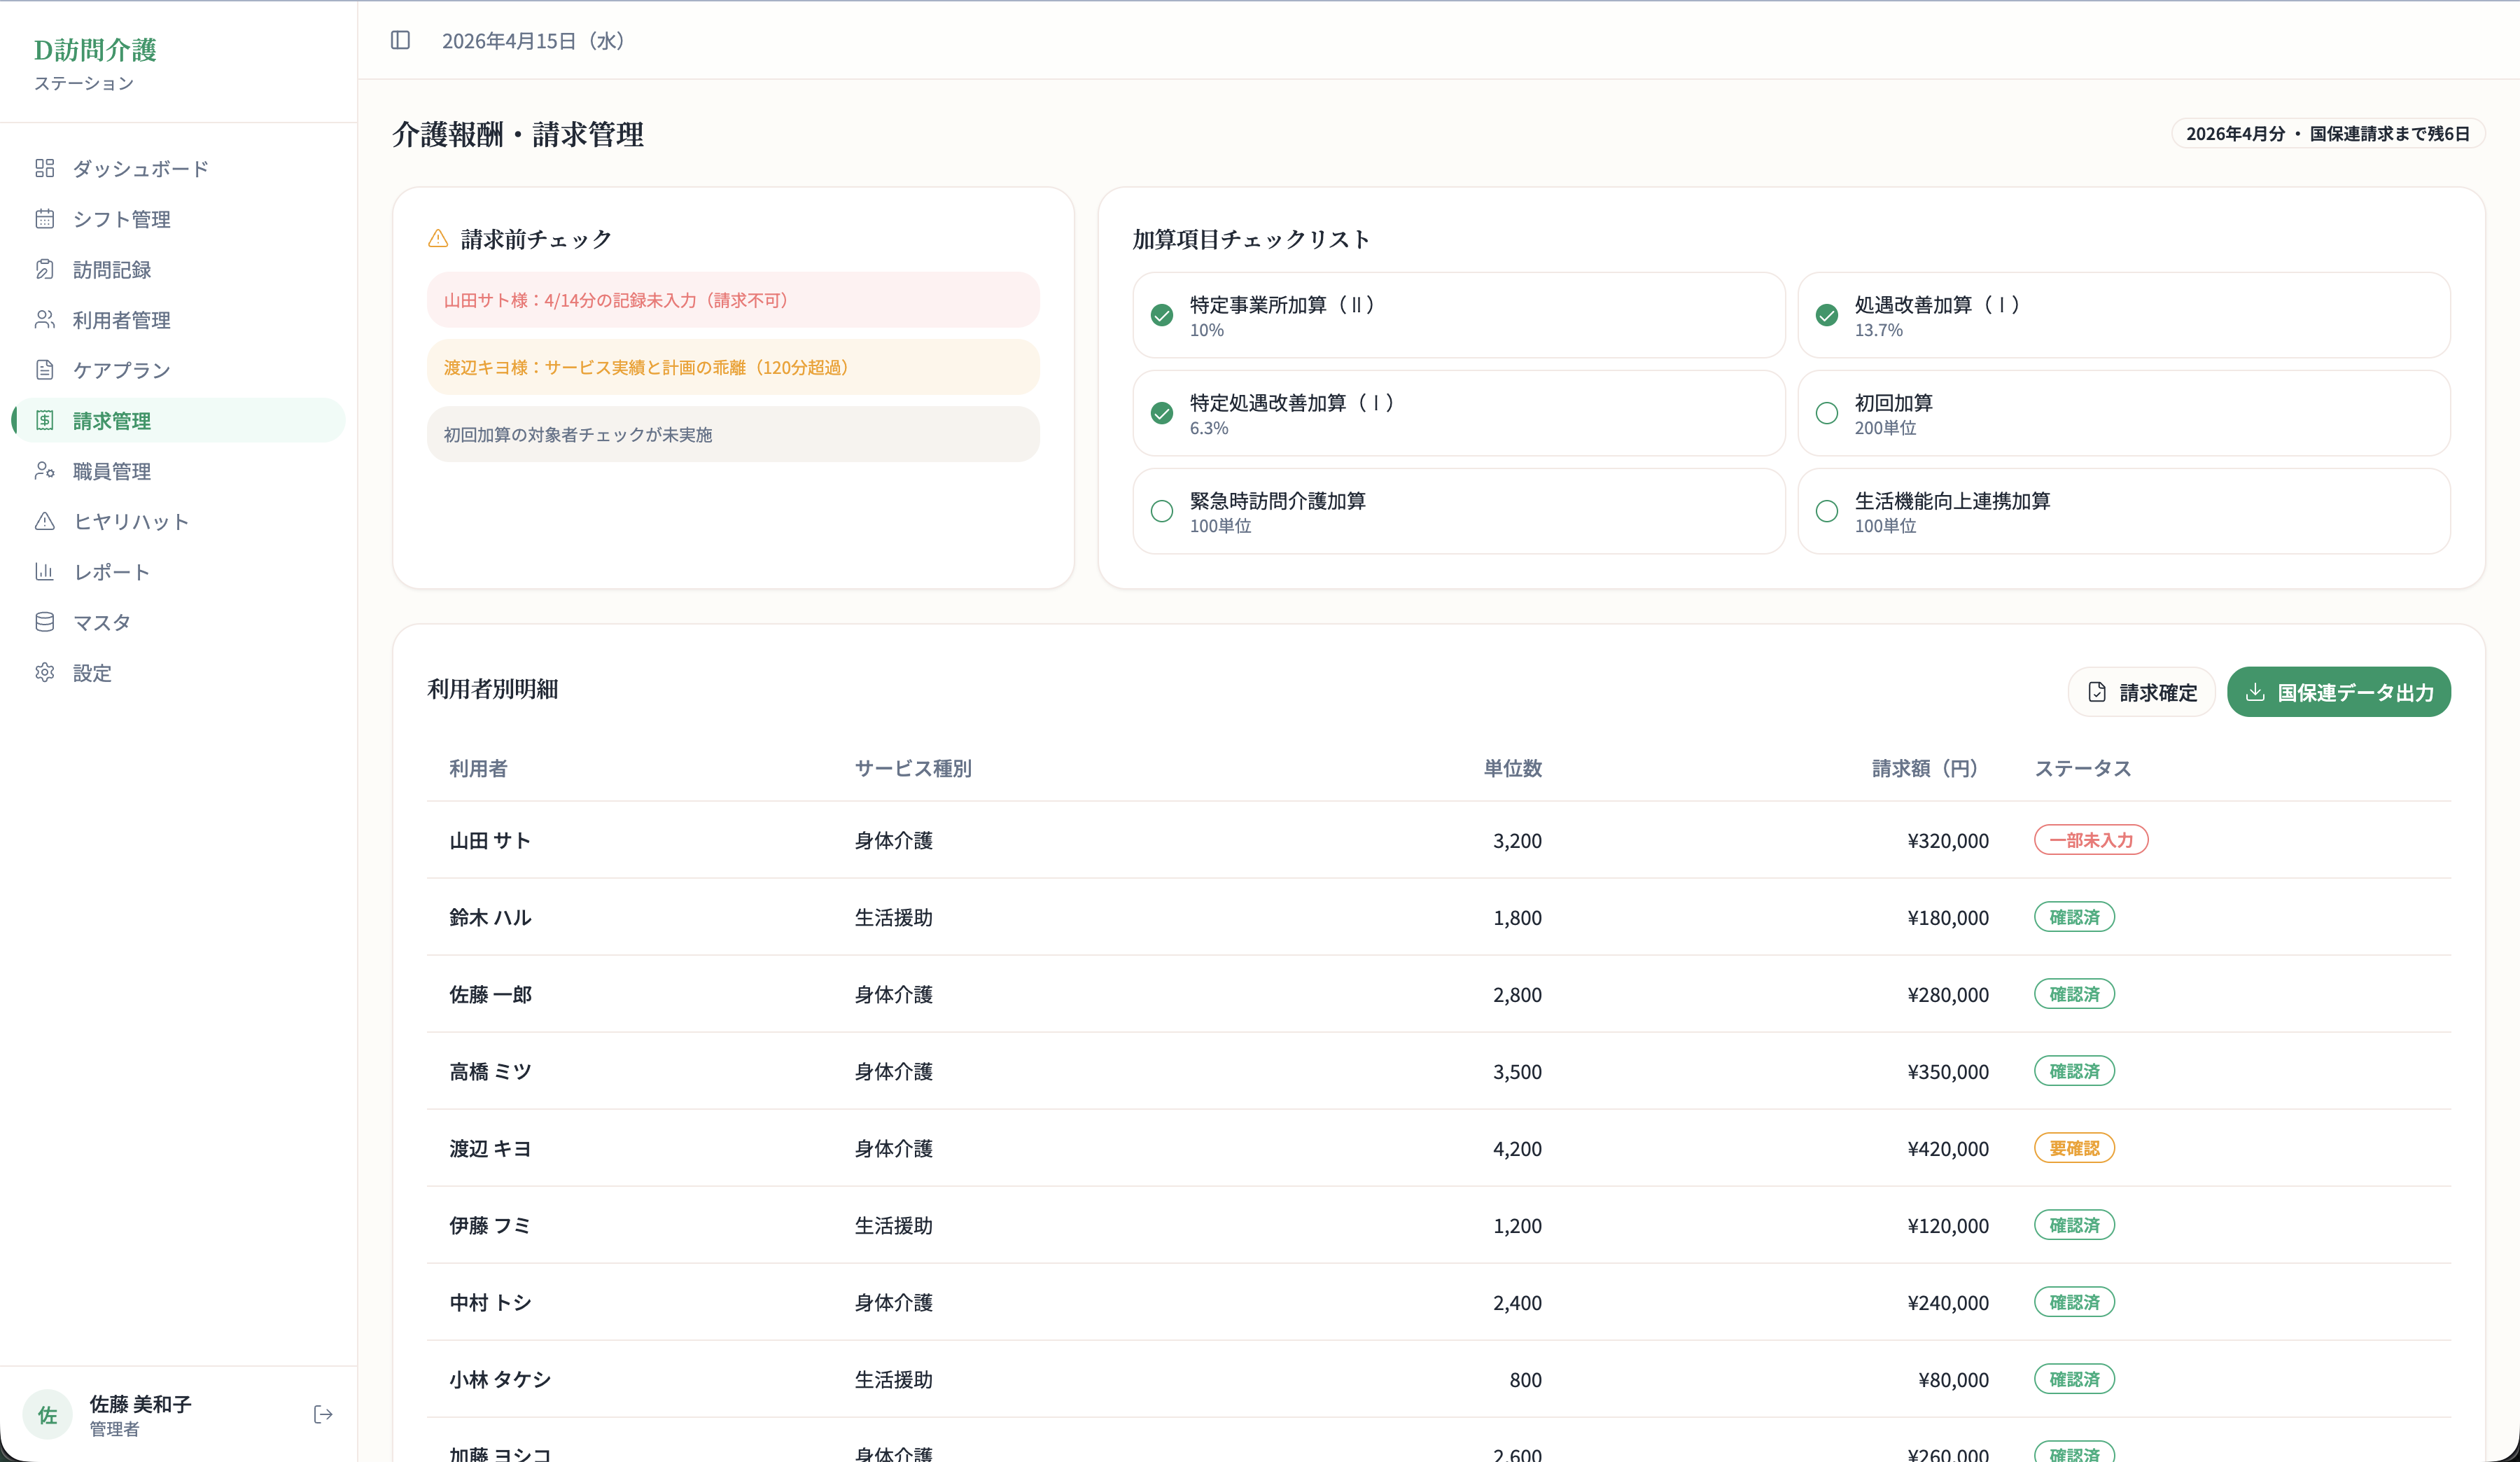Select the 伊藤 フミ row name

(490, 1225)
